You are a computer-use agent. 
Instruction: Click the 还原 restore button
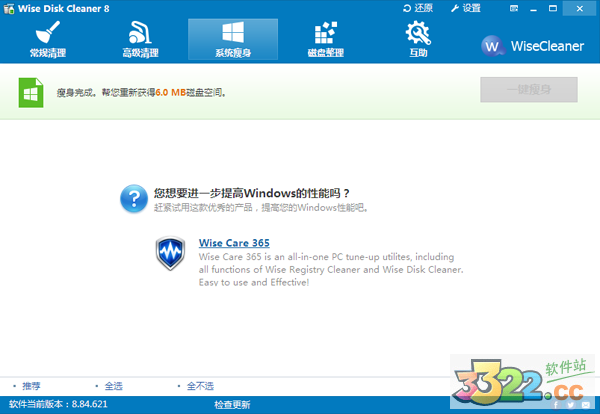point(418,8)
